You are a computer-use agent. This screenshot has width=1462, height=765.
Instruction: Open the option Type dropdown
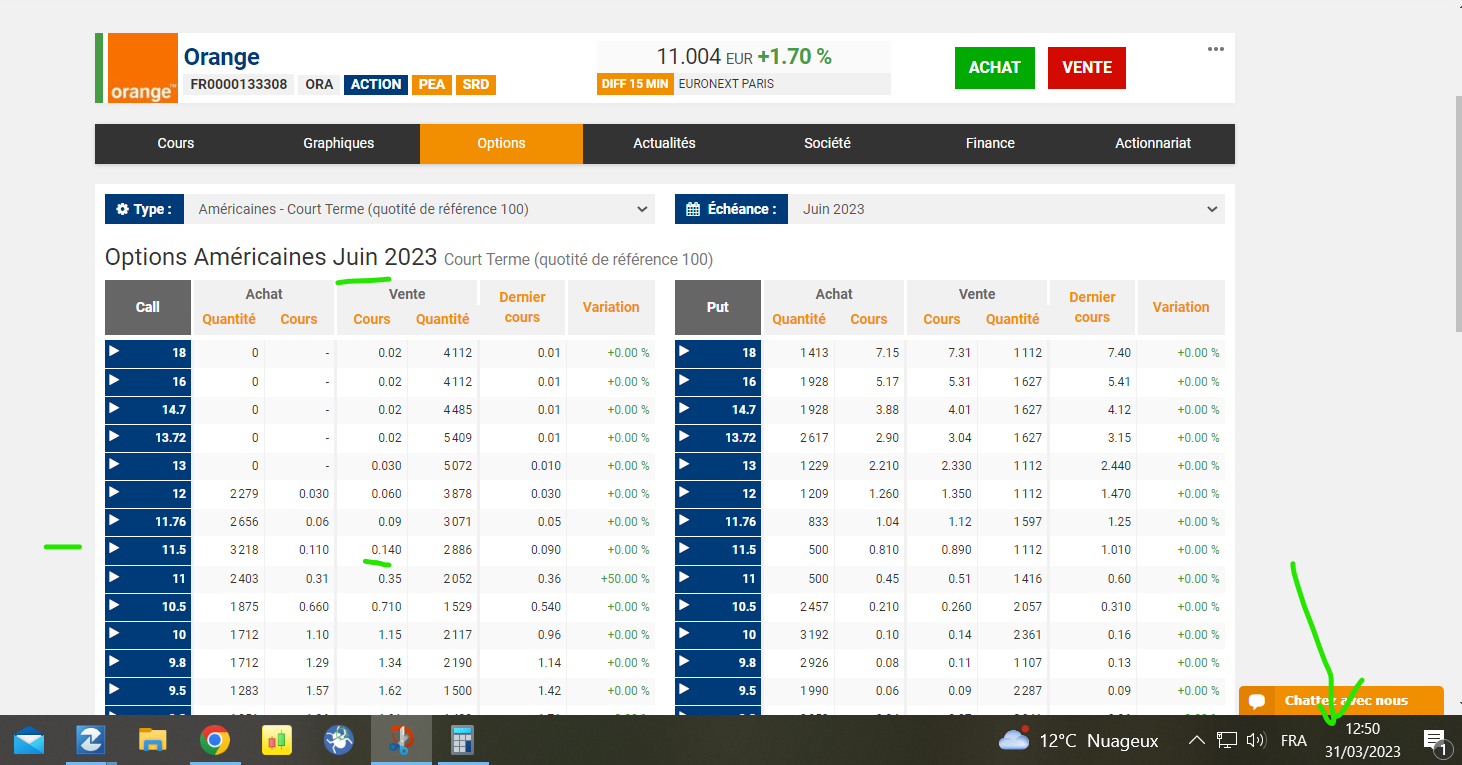[420, 209]
